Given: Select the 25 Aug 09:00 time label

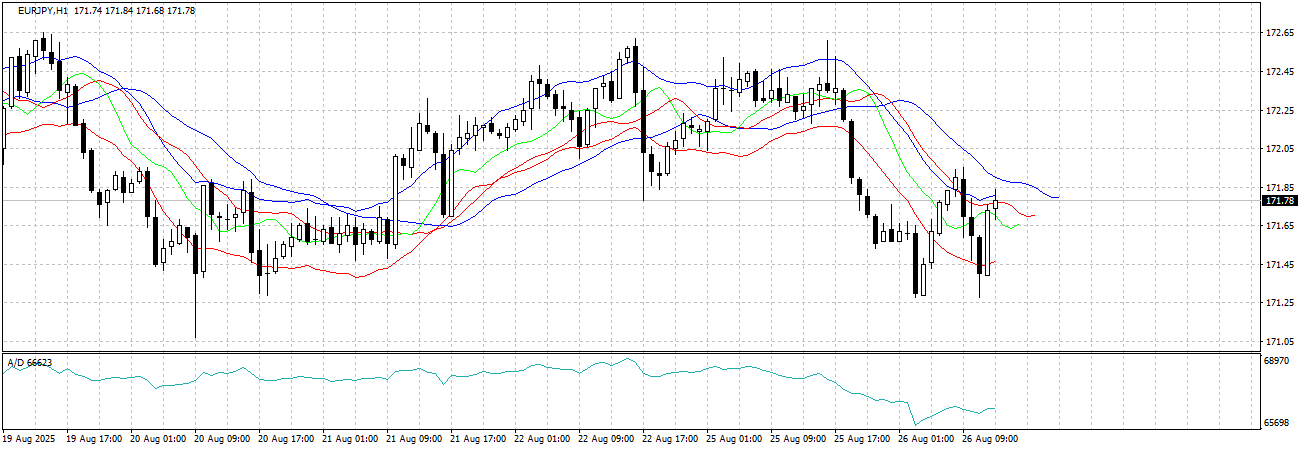Looking at the screenshot, I should (x=799, y=439).
